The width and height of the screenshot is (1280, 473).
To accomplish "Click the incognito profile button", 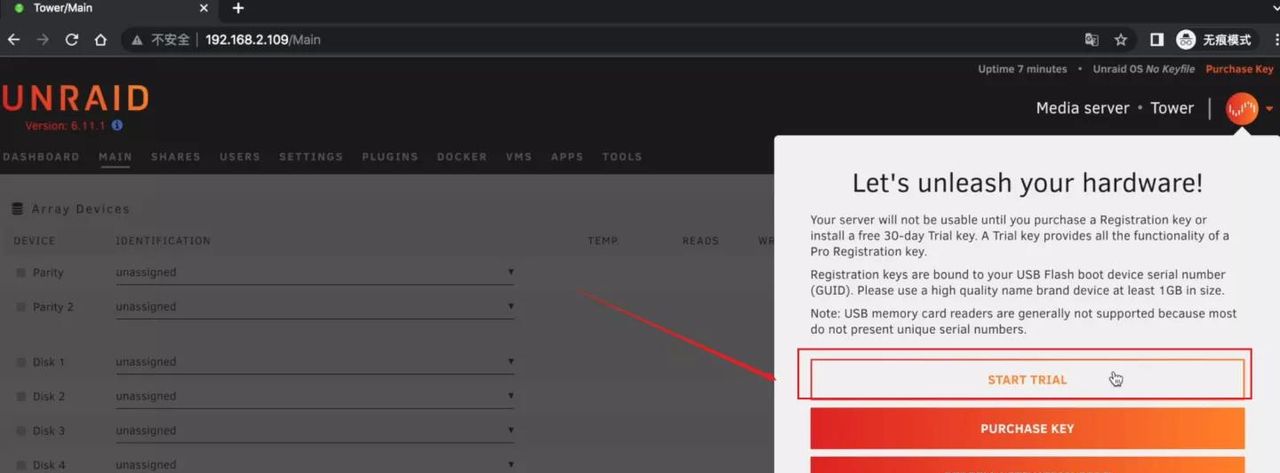I will pos(1215,40).
